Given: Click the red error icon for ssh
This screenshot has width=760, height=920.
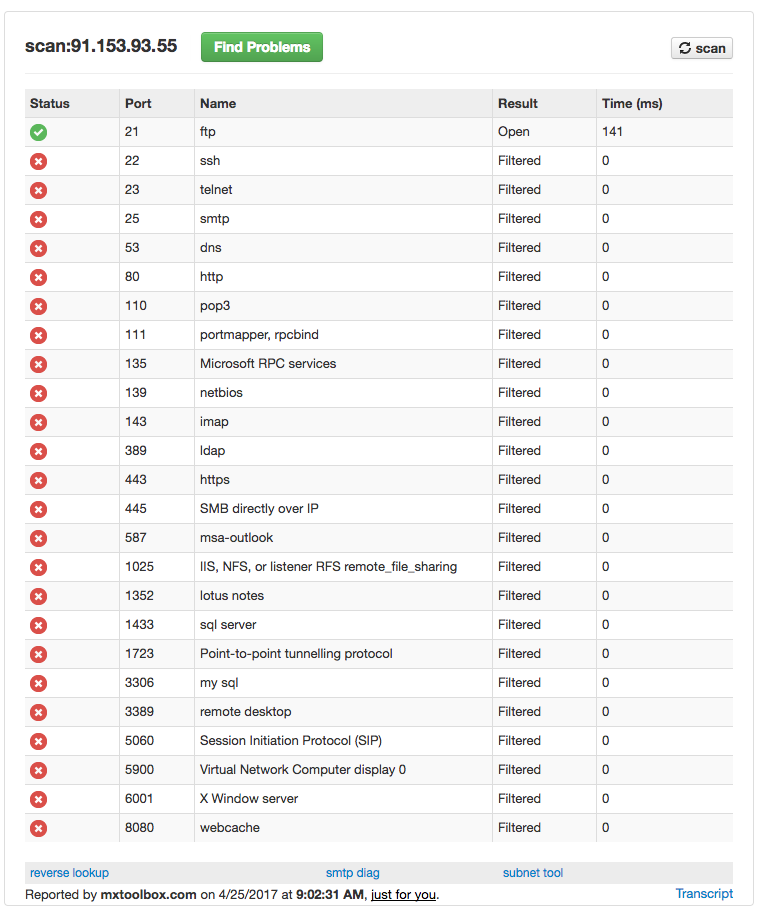Looking at the screenshot, I should pyautogui.click(x=39, y=161).
